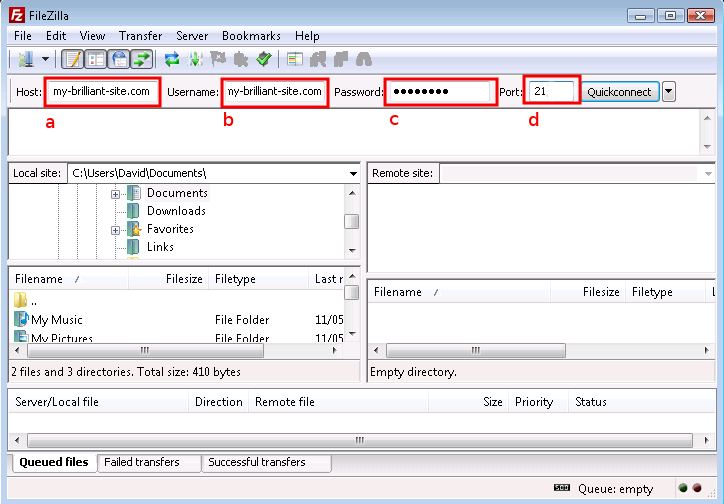The width and height of the screenshot is (724, 504).
Task: Expand the Favorites tree node
Action: tap(115, 230)
